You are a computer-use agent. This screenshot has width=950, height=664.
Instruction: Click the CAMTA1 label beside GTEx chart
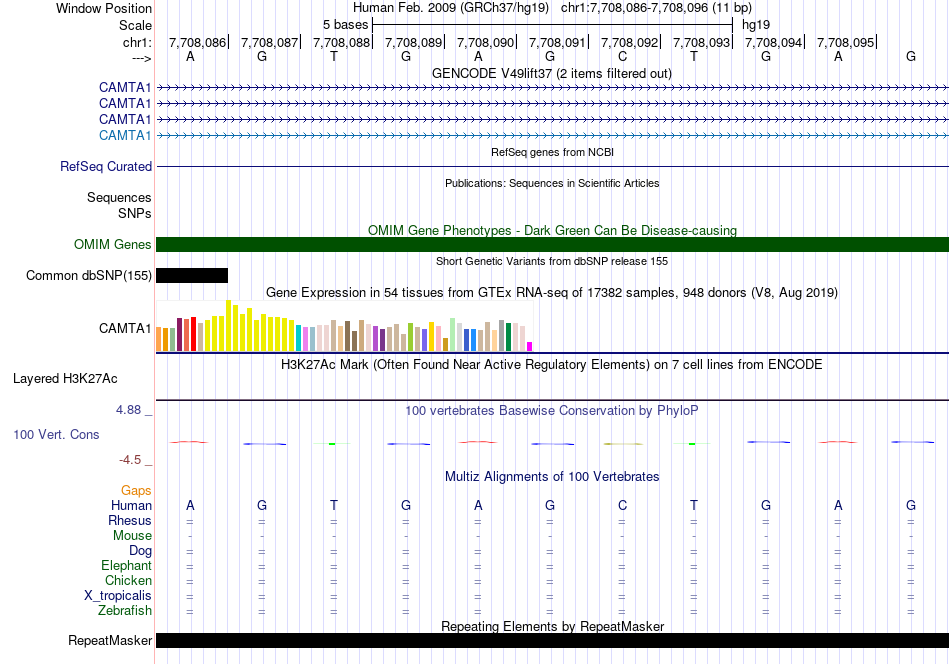(125, 328)
